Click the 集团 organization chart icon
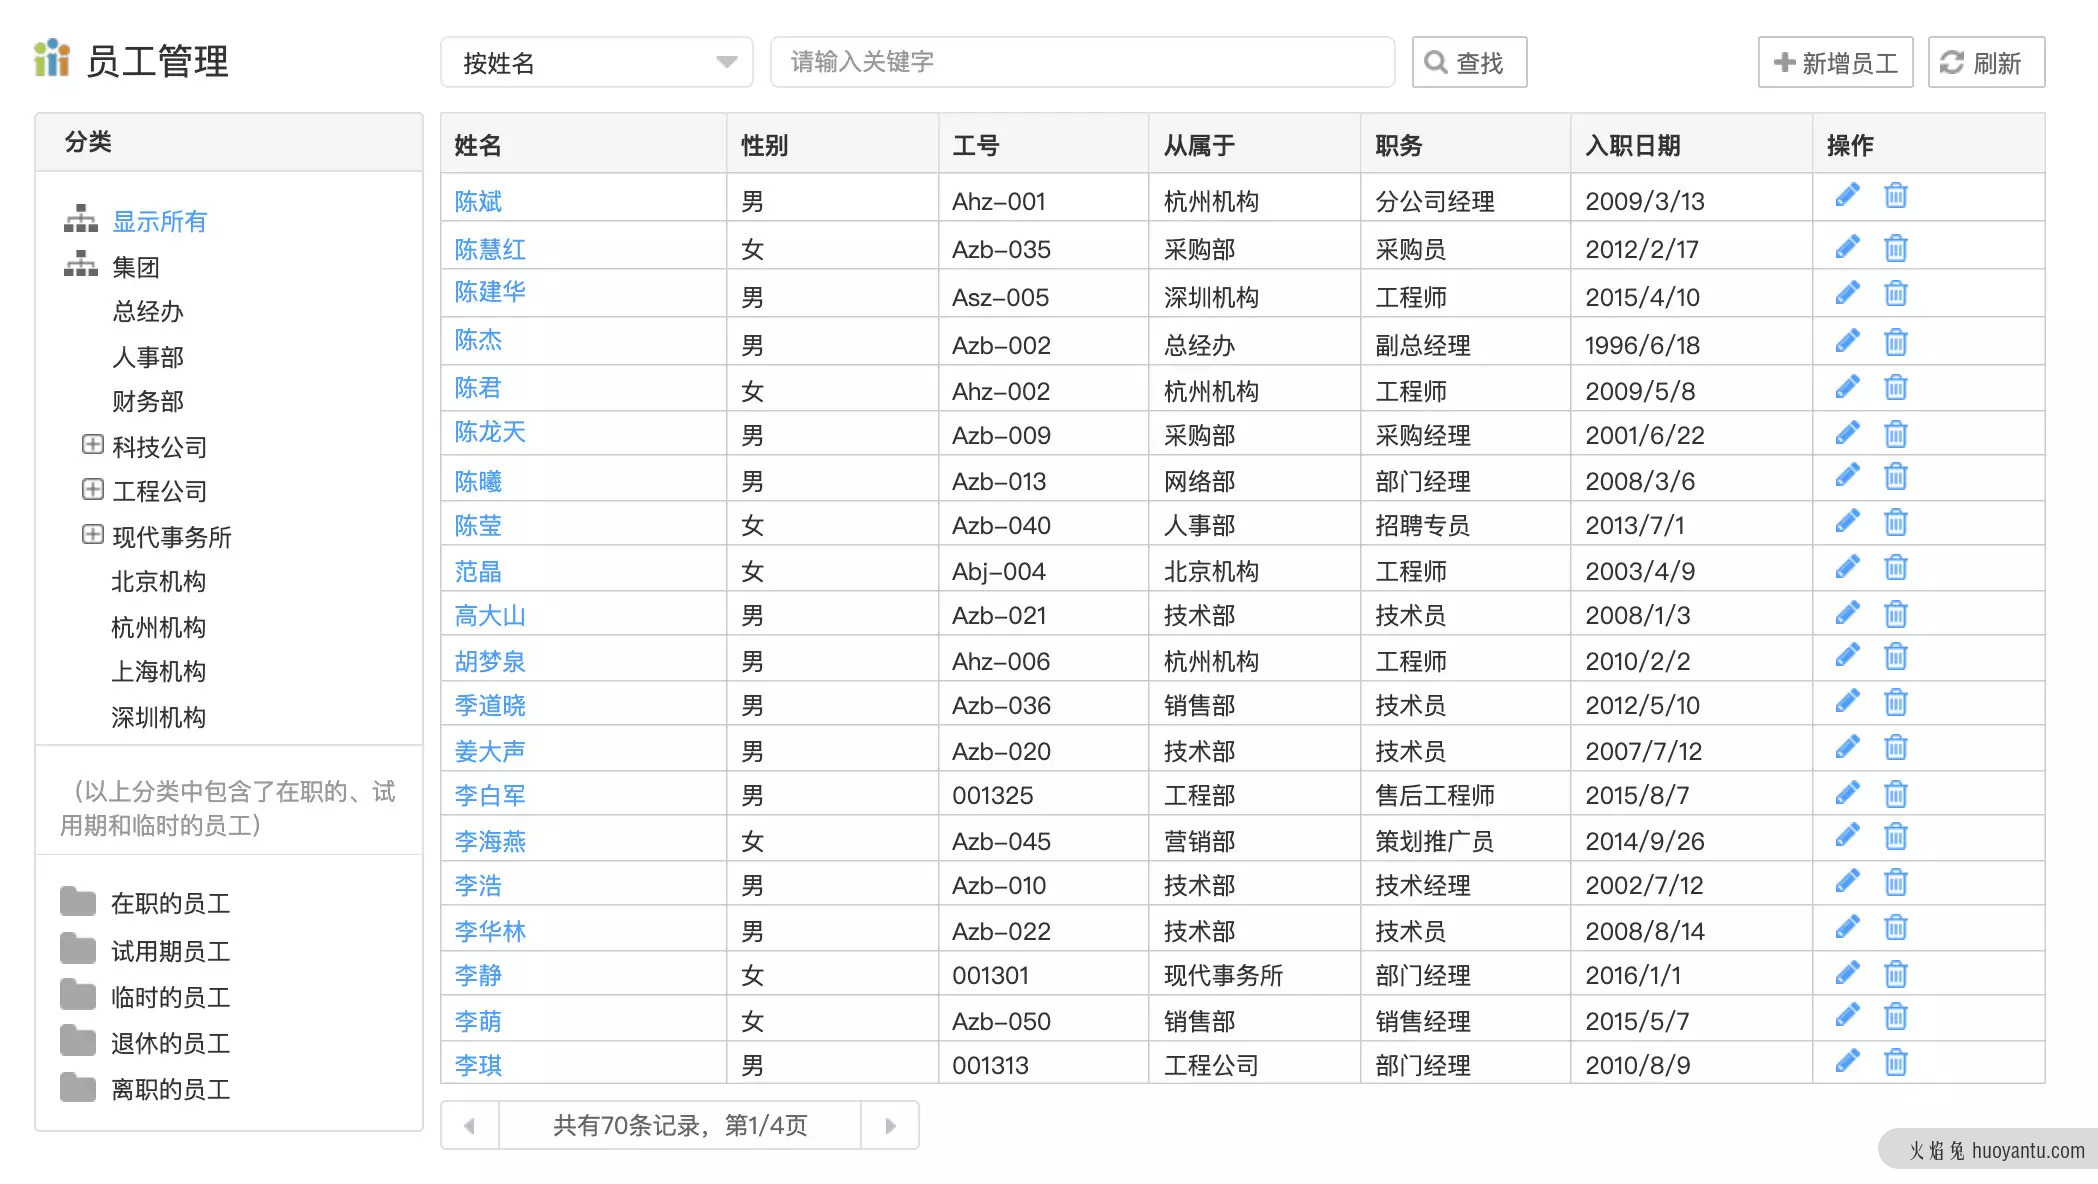 pyautogui.click(x=81, y=265)
